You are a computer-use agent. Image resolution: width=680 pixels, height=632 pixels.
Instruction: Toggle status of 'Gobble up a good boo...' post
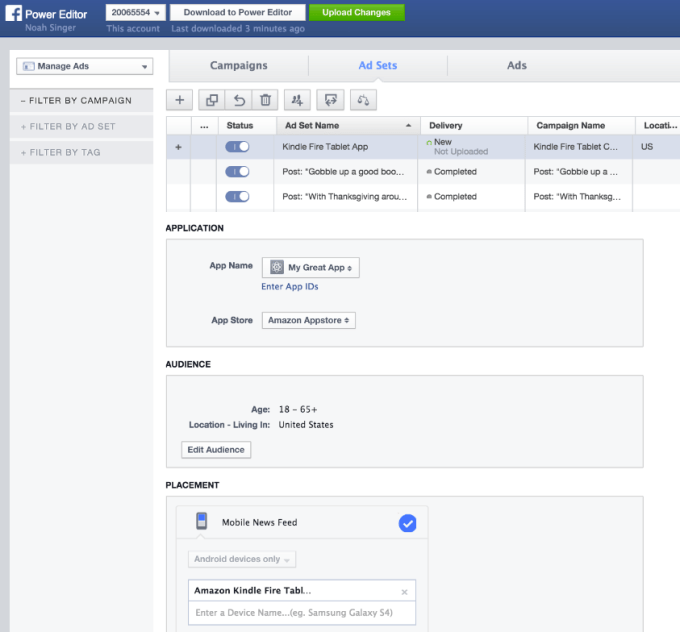[x=238, y=172]
